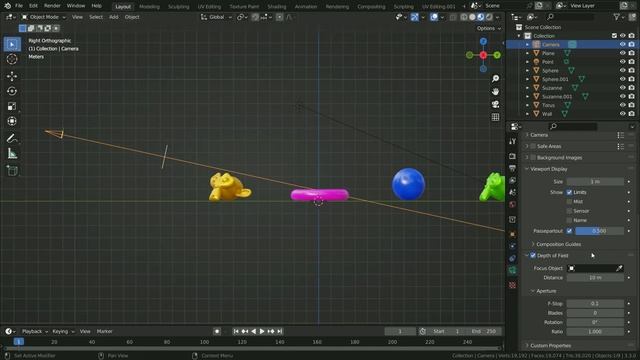Hide the Torus object in viewport
640x360 pixels.
[622, 105]
